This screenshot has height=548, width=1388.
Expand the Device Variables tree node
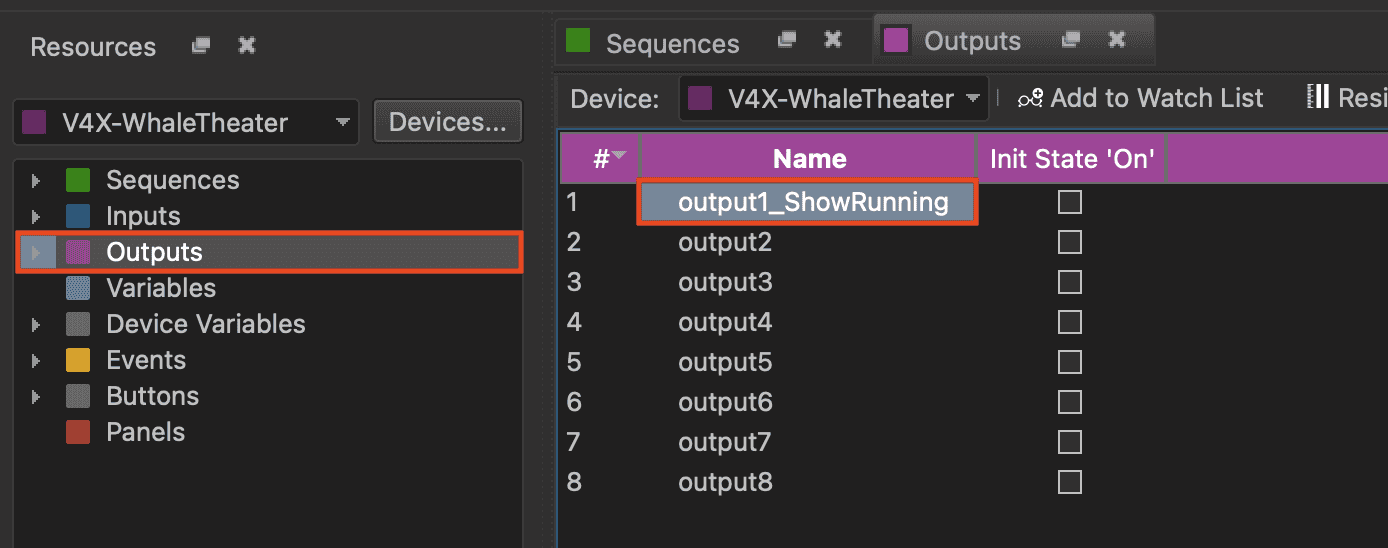point(36,324)
